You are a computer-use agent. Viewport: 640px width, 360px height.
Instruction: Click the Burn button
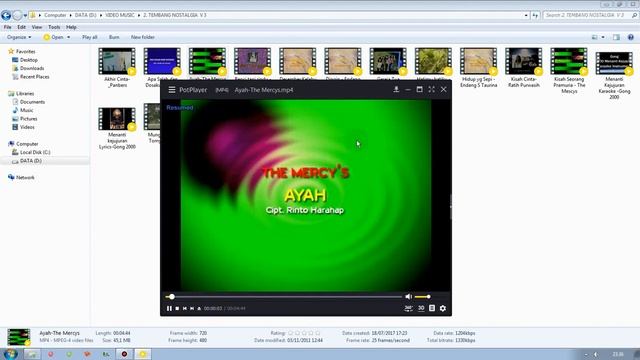pos(114,37)
